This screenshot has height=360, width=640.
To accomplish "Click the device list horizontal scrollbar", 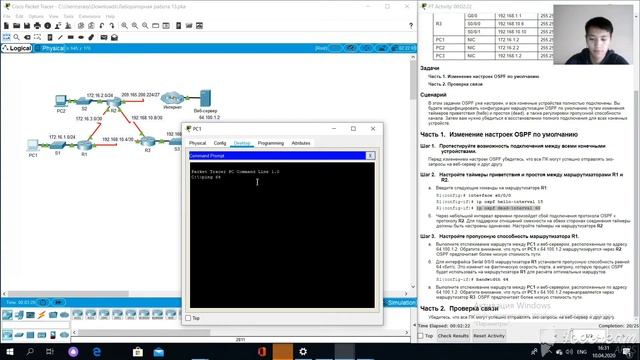I will [144, 333].
